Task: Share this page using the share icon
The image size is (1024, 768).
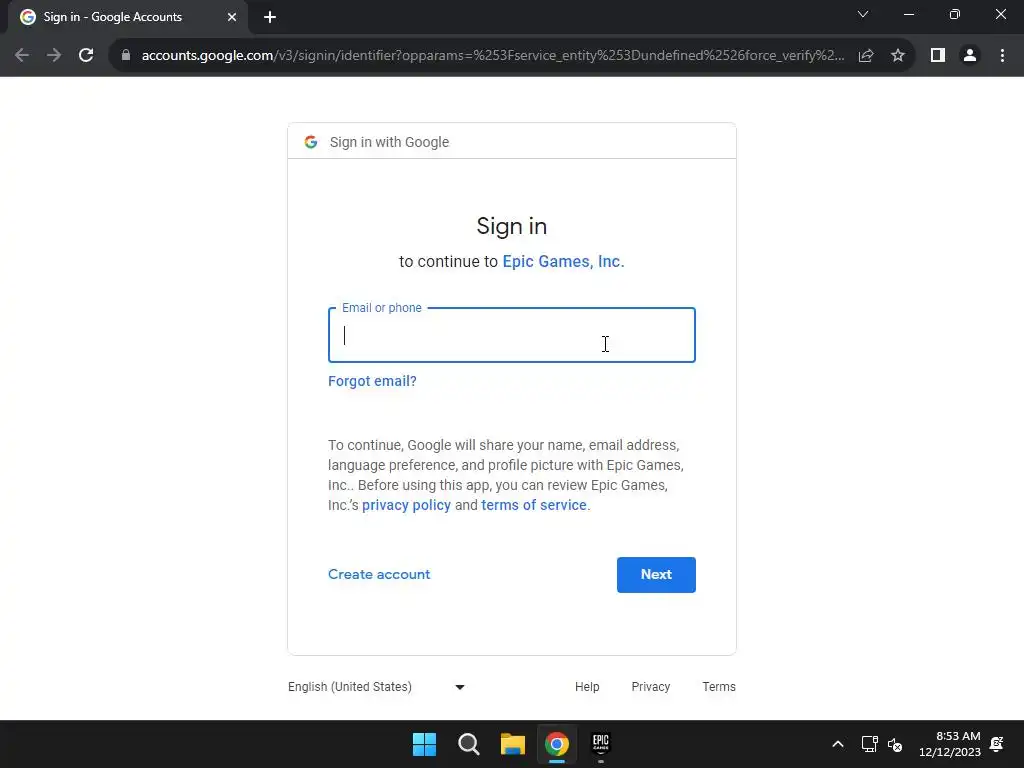Action: (866, 56)
